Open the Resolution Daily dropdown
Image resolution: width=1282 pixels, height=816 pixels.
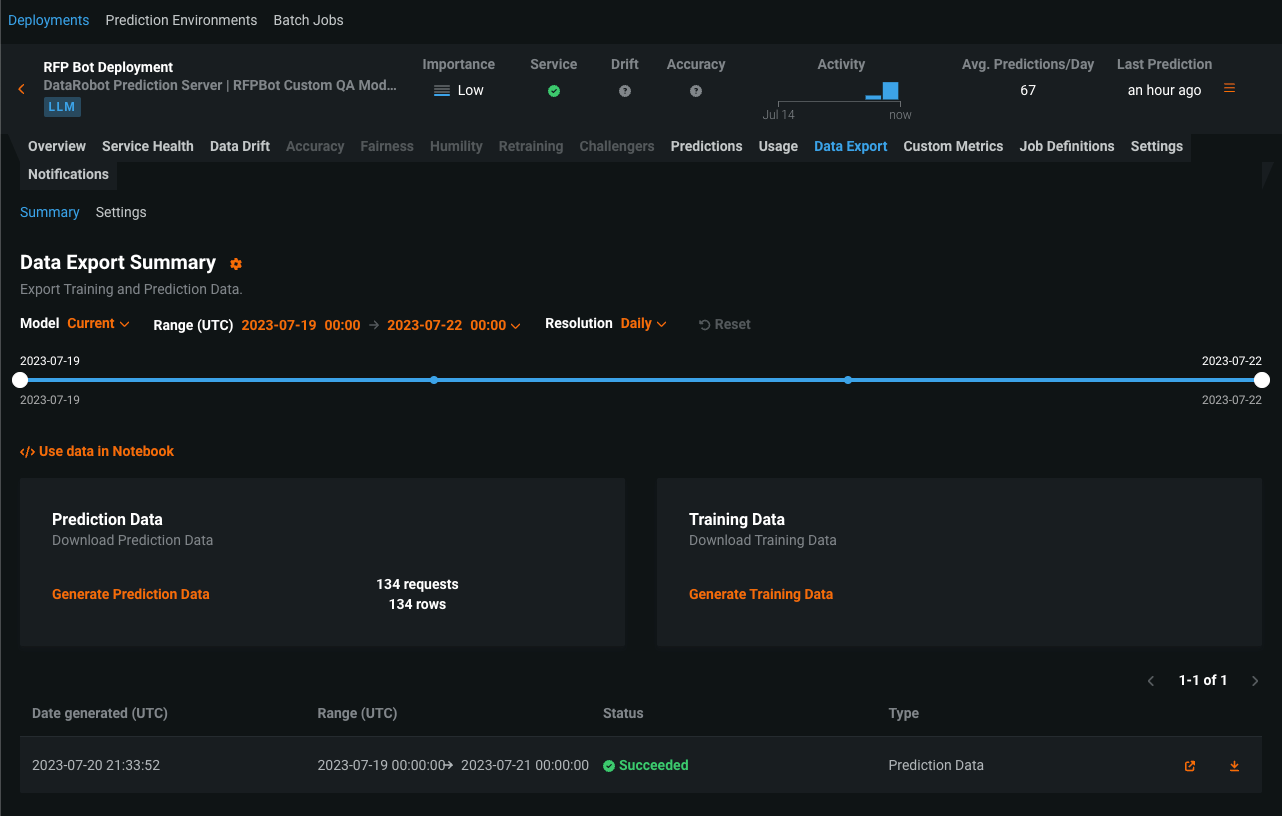pos(643,324)
